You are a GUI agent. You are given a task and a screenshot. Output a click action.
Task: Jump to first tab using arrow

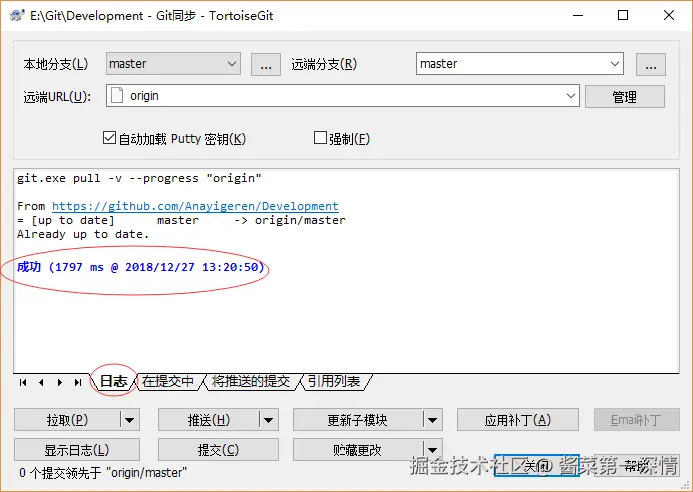pyautogui.click(x=23, y=382)
